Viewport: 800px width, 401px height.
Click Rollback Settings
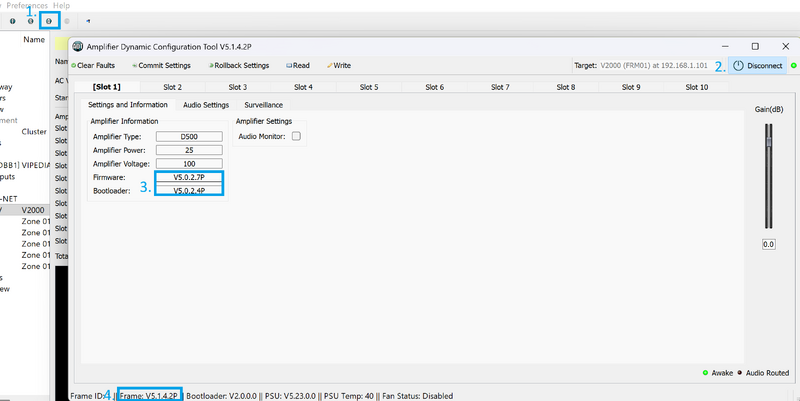tap(238, 65)
